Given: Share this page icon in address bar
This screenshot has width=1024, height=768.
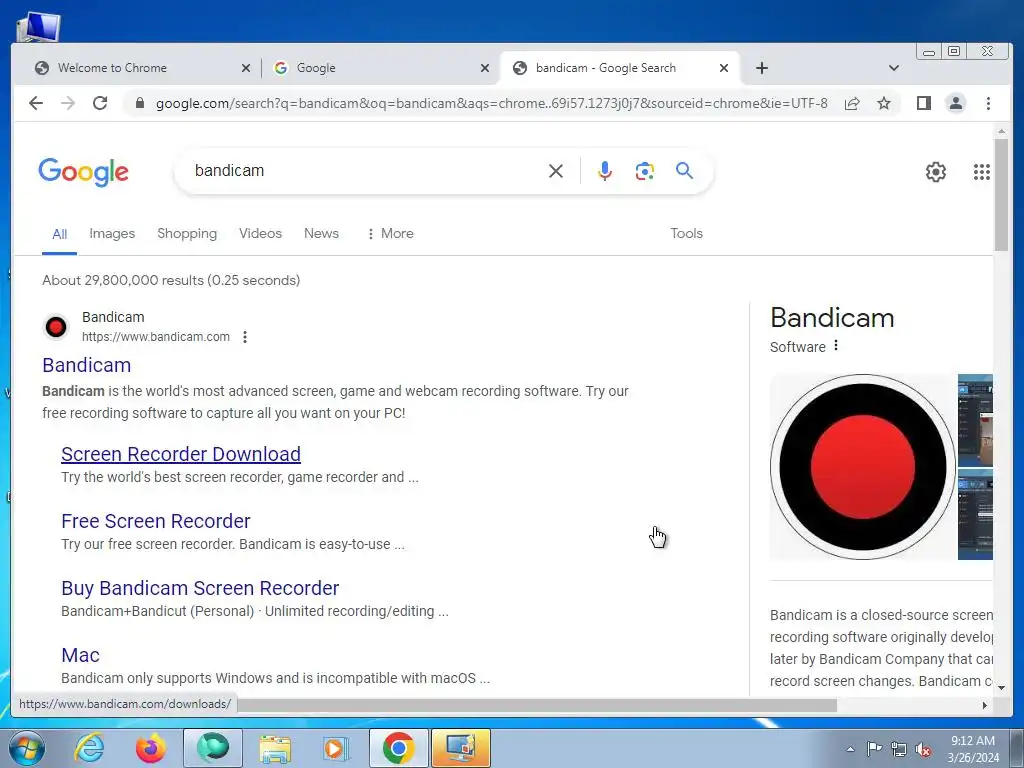Looking at the screenshot, I should coord(852,103).
